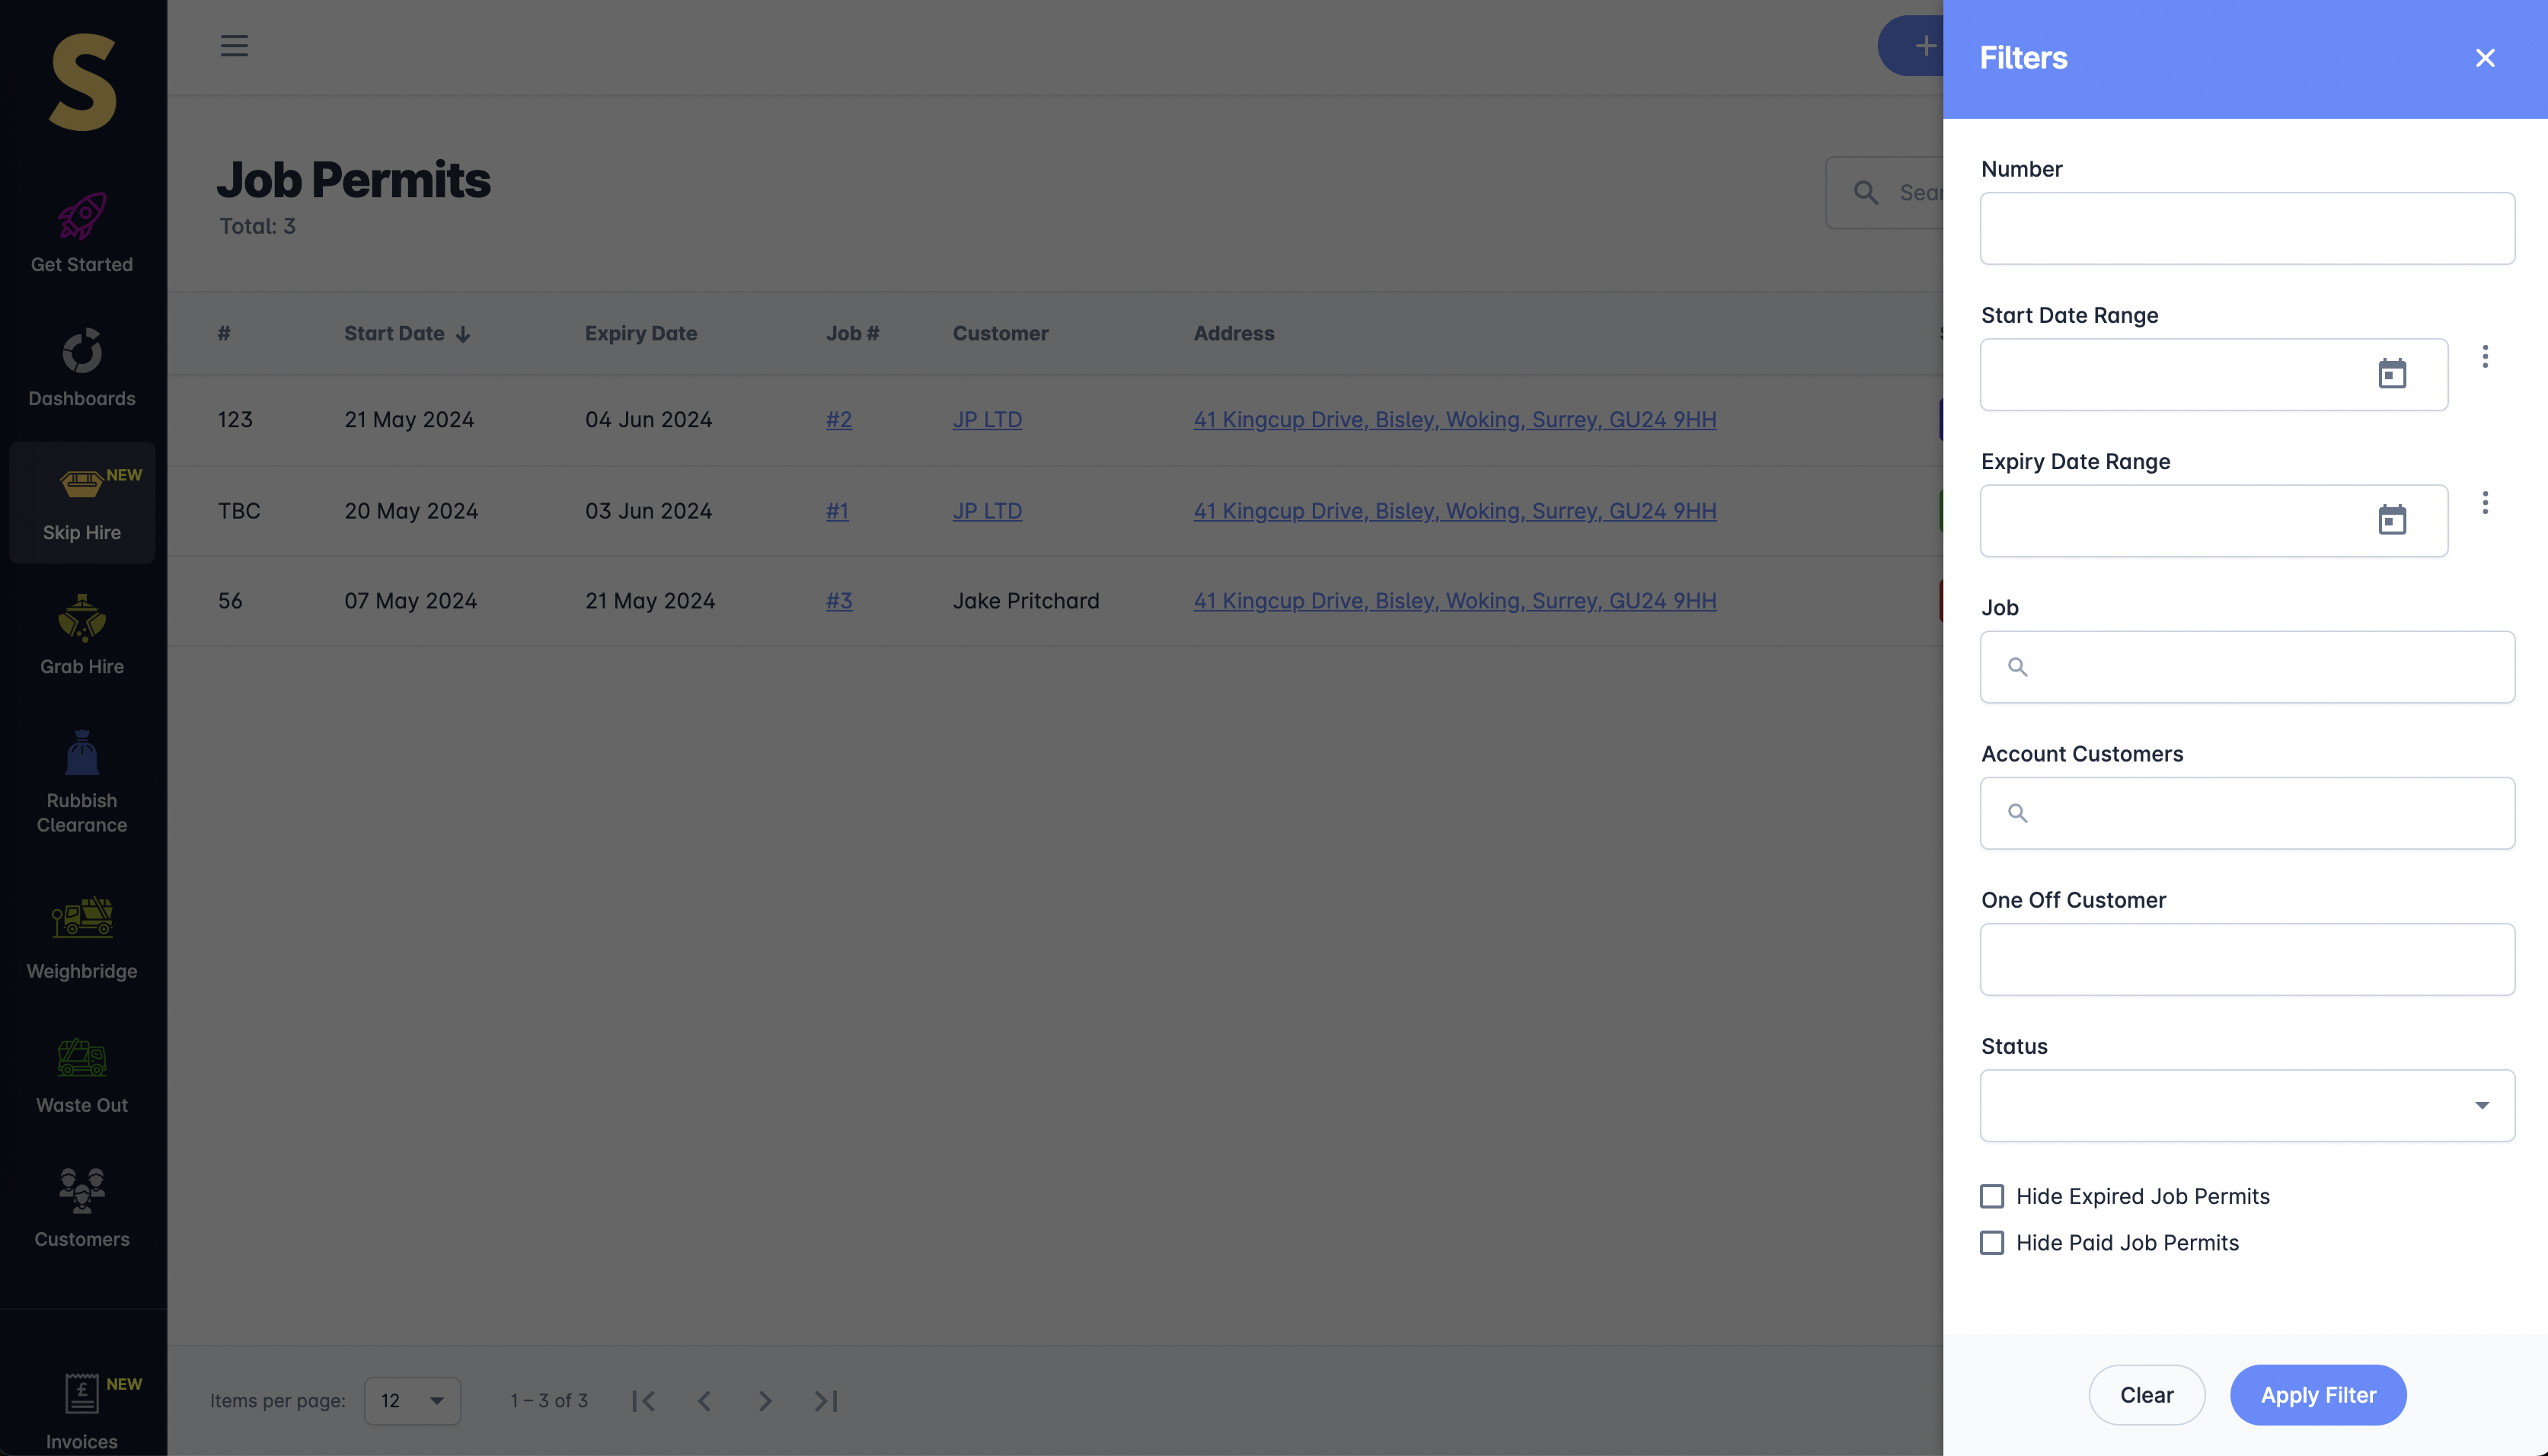This screenshot has height=1456, width=2548.
Task: Open the items per page dropdown
Action: point(412,1400)
